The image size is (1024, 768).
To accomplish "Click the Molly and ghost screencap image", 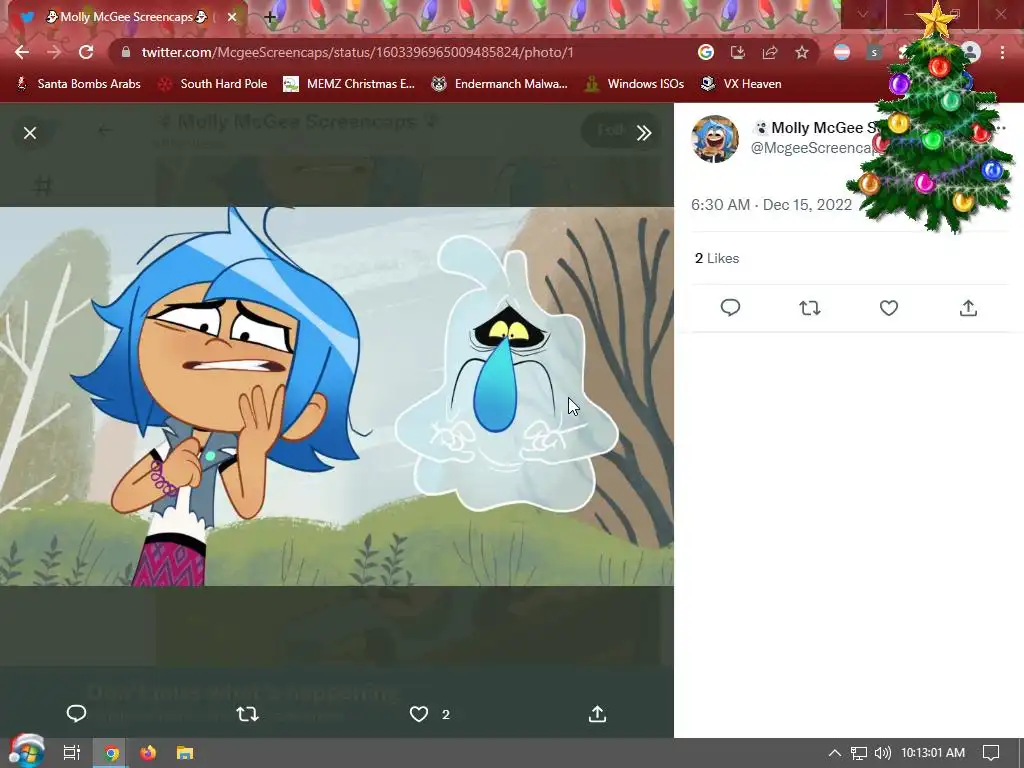I will (336, 396).
